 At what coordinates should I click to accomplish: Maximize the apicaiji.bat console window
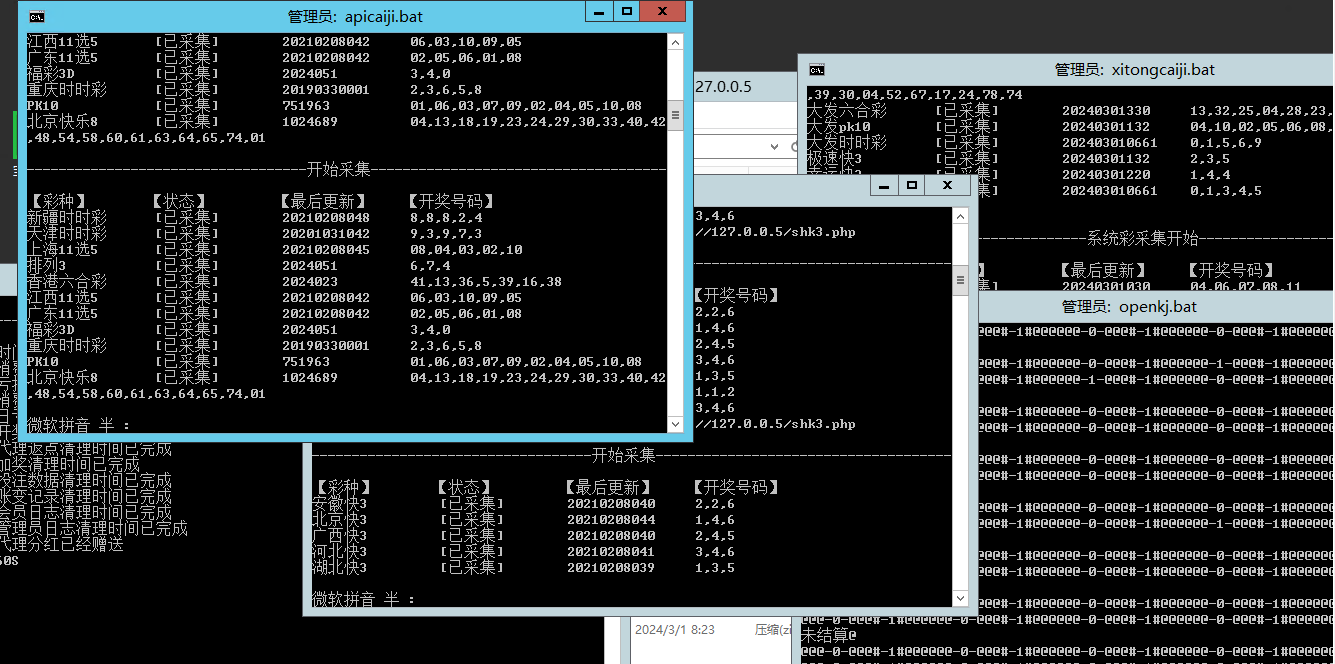627,12
